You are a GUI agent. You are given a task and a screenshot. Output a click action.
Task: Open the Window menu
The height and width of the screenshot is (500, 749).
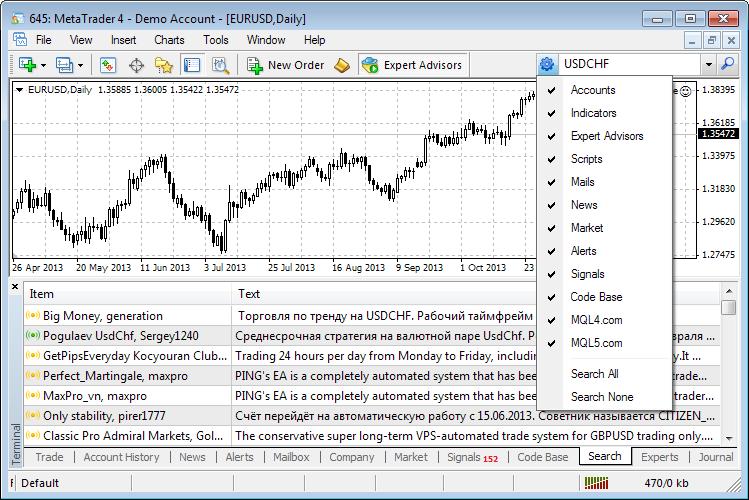266,40
